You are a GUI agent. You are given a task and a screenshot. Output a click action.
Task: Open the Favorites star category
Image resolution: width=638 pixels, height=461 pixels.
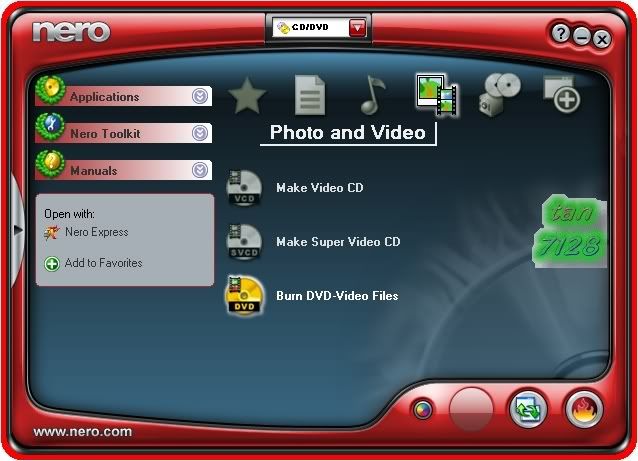(x=247, y=96)
